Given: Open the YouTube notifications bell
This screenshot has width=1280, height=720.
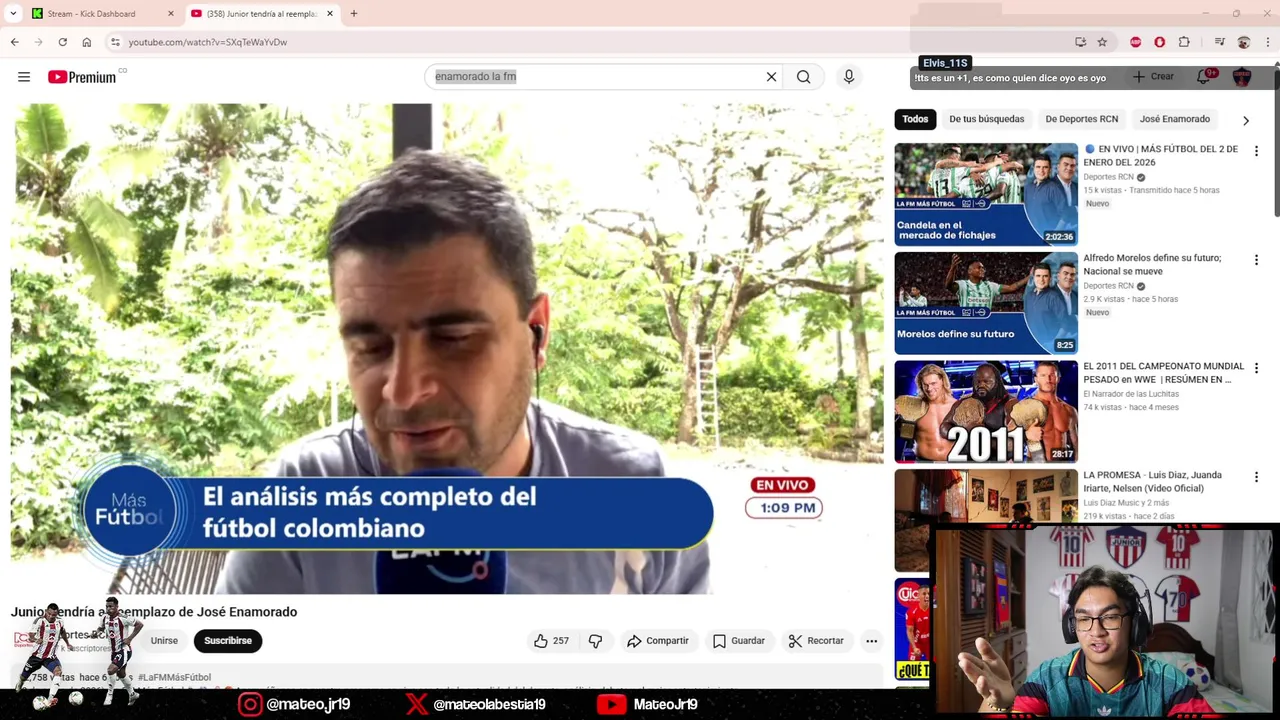Looking at the screenshot, I should click(x=1204, y=77).
